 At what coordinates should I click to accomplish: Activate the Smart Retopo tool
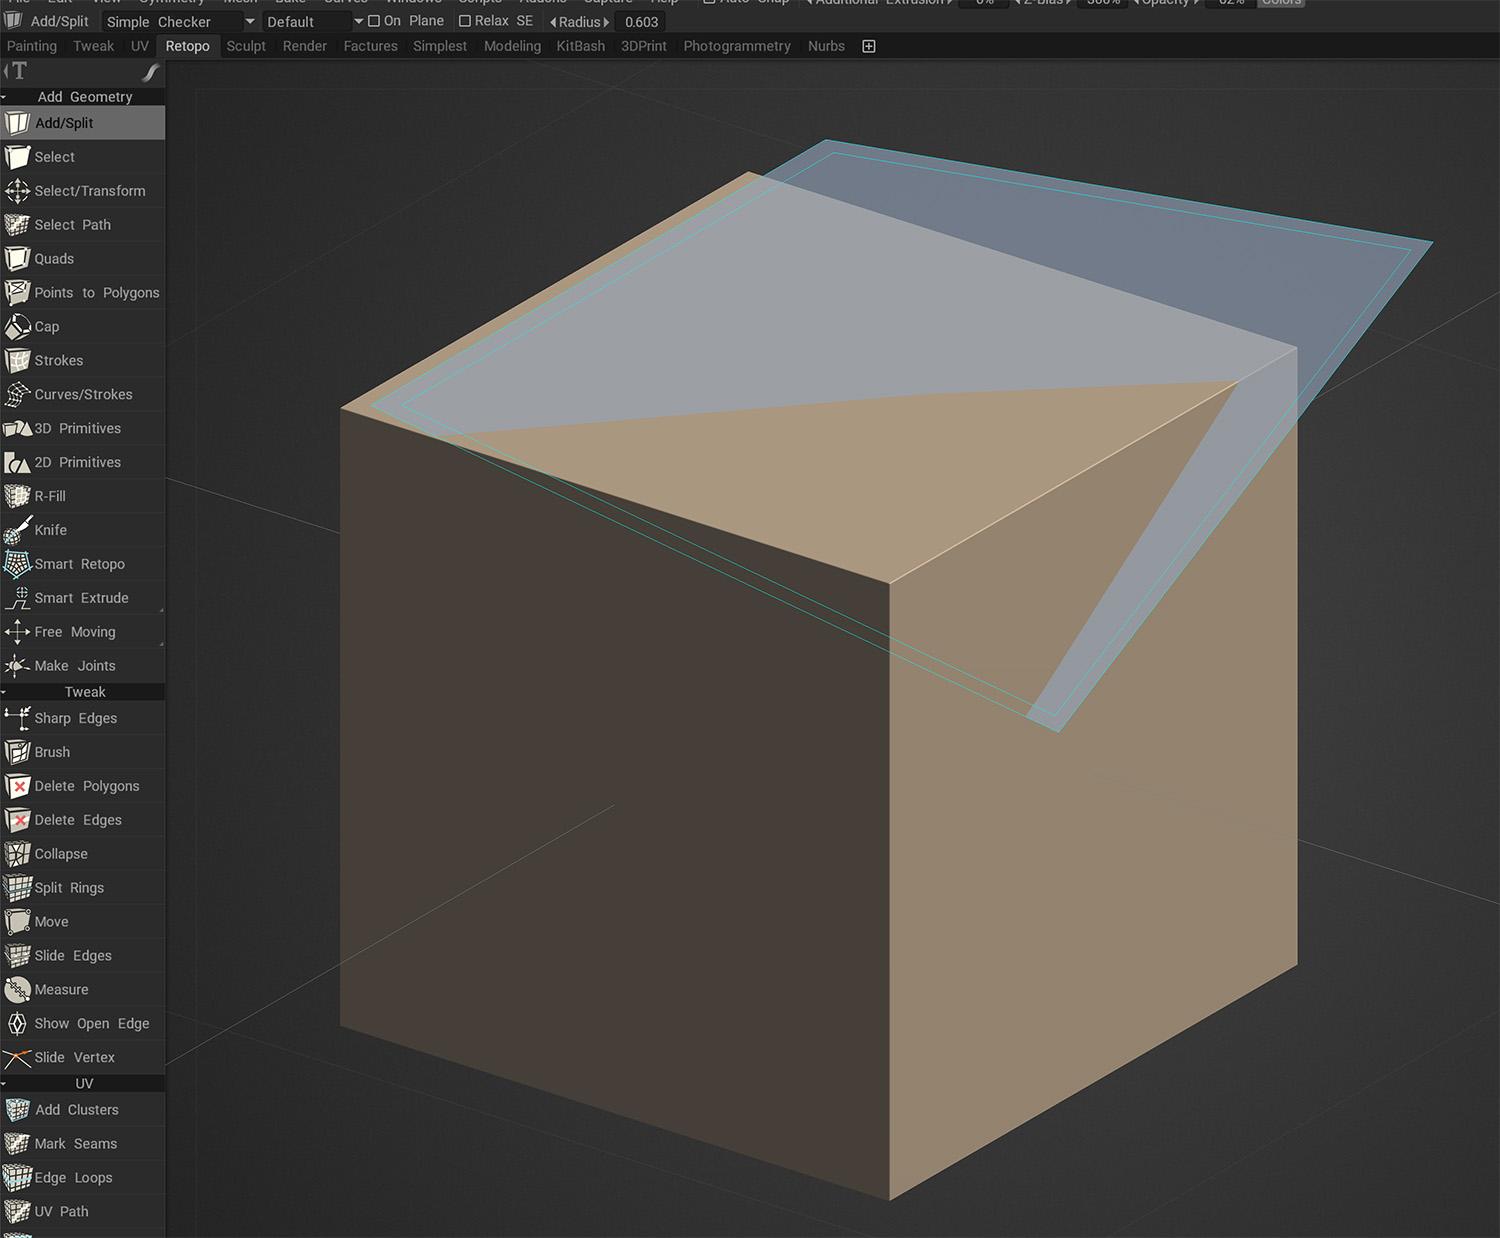[79, 564]
